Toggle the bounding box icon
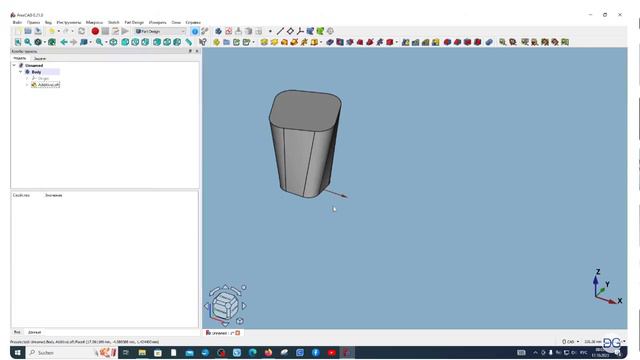The width and height of the screenshot is (640, 360). (52, 42)
